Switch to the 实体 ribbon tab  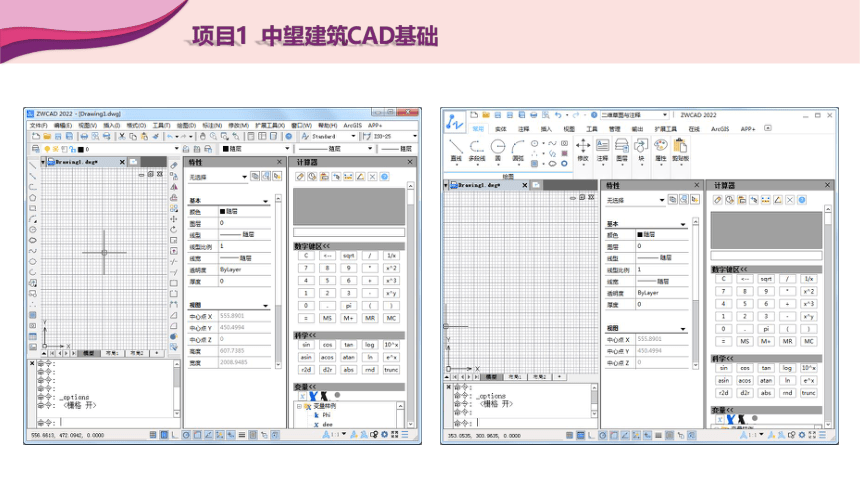501,129
